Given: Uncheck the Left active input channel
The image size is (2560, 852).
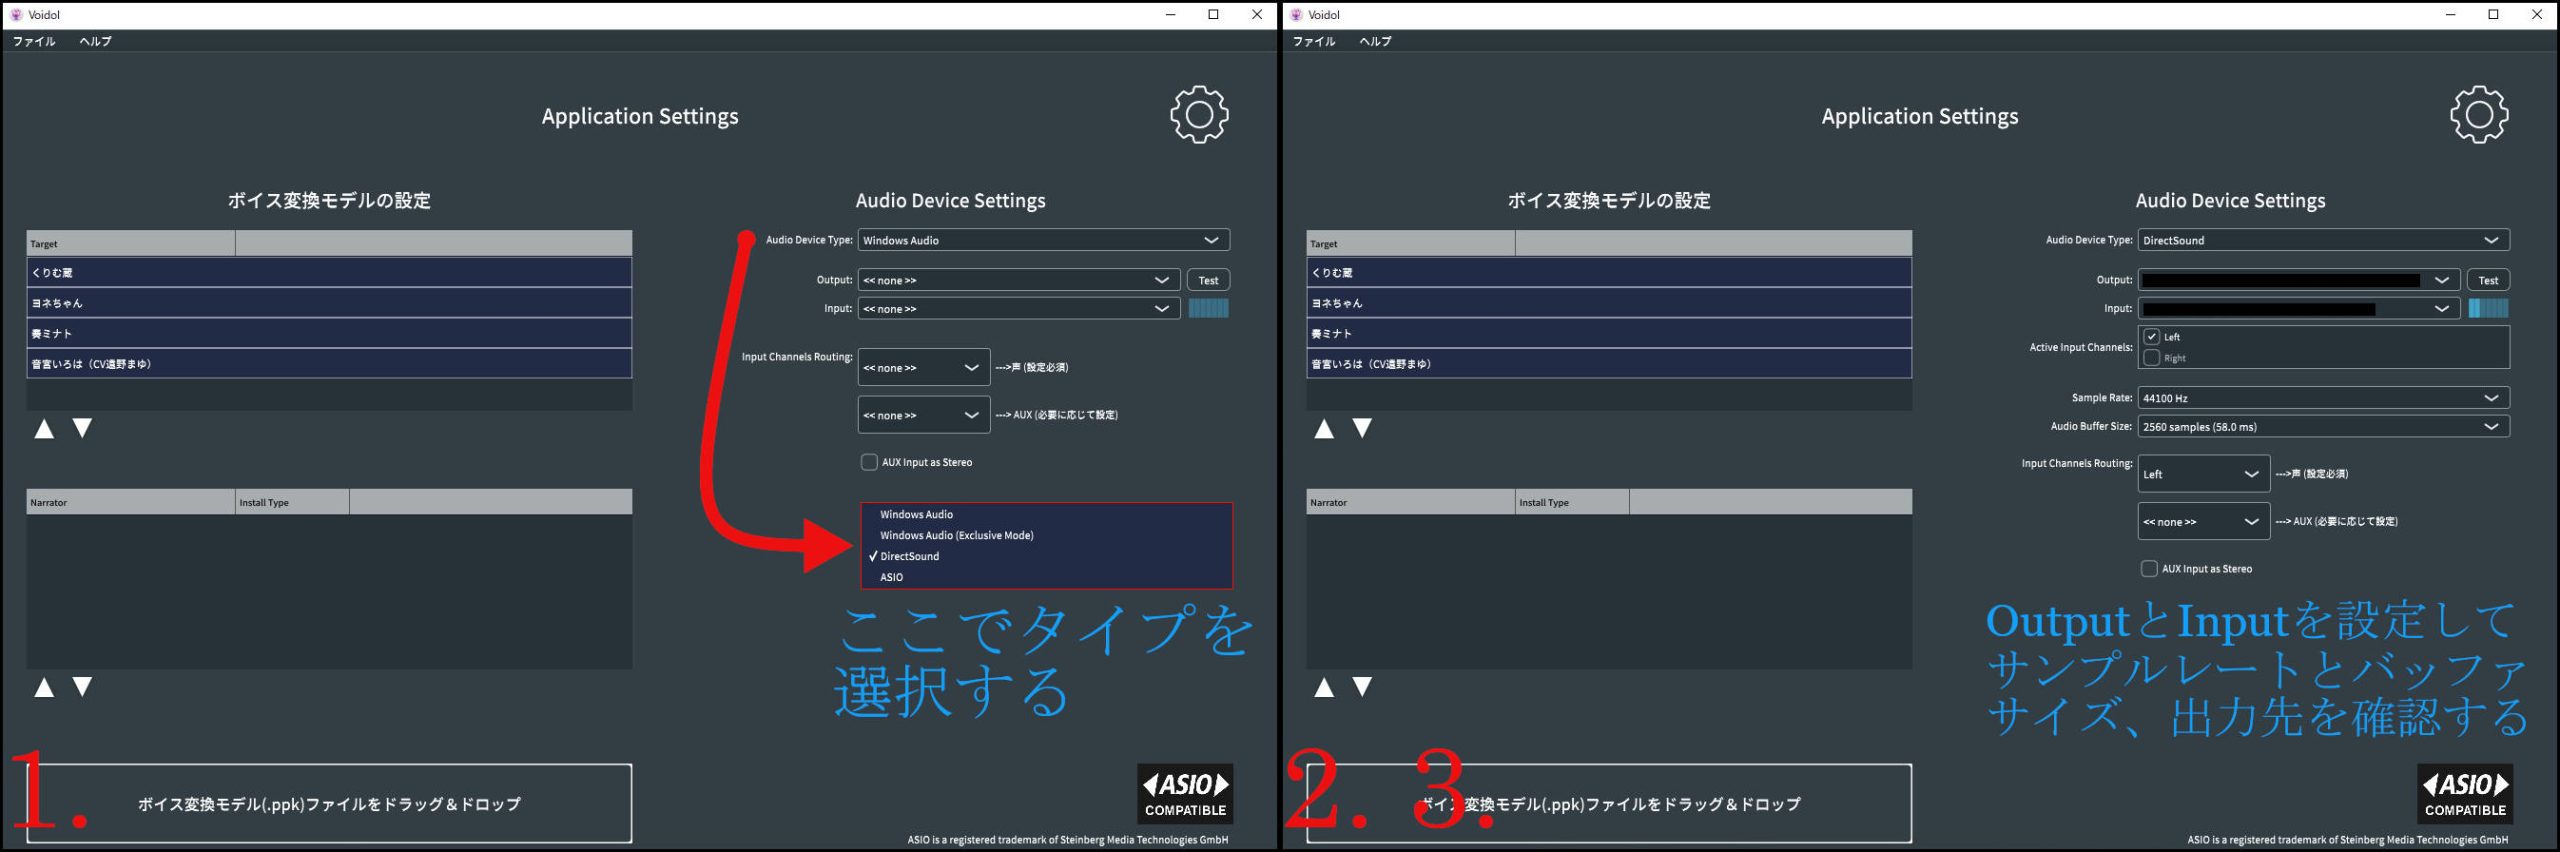Looking at the screenshot, I should pos(2152,337).
